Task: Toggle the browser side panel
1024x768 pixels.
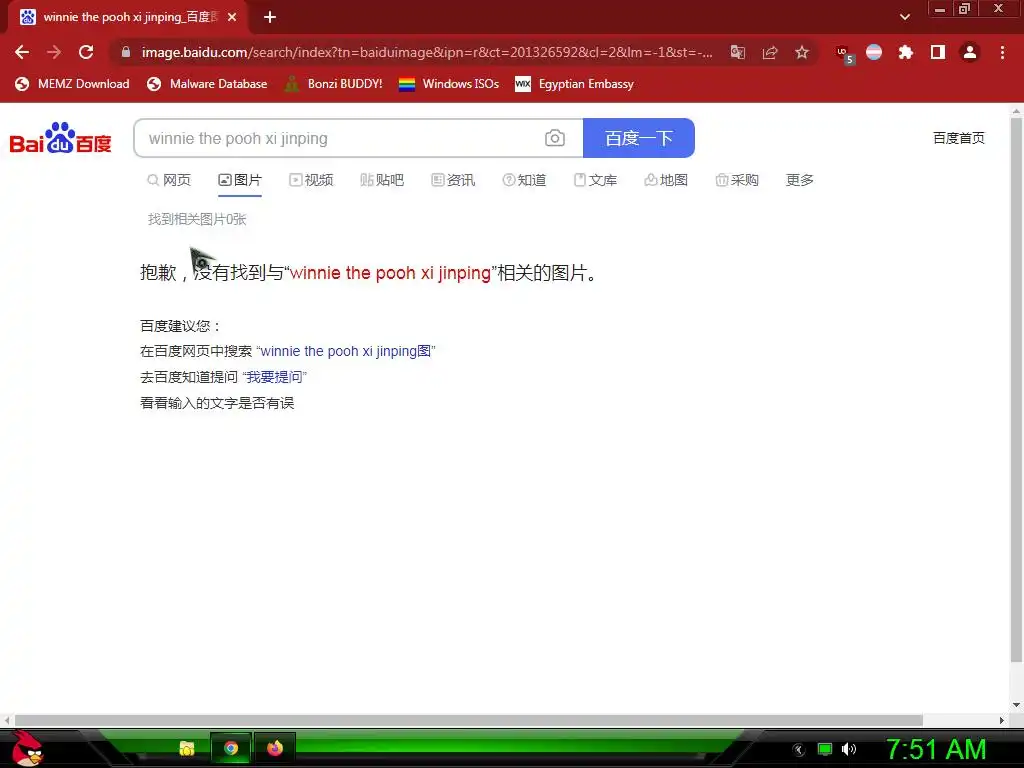Action: (x=938, y=52)
